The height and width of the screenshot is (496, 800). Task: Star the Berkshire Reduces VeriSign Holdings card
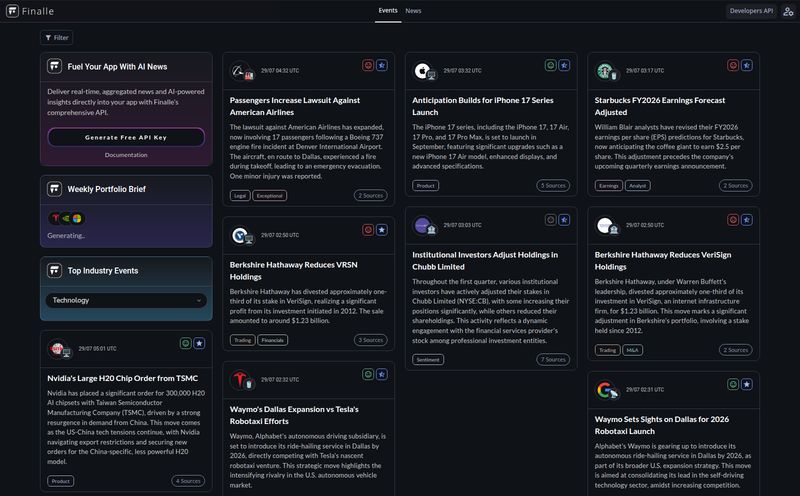[x=746, y=220]
